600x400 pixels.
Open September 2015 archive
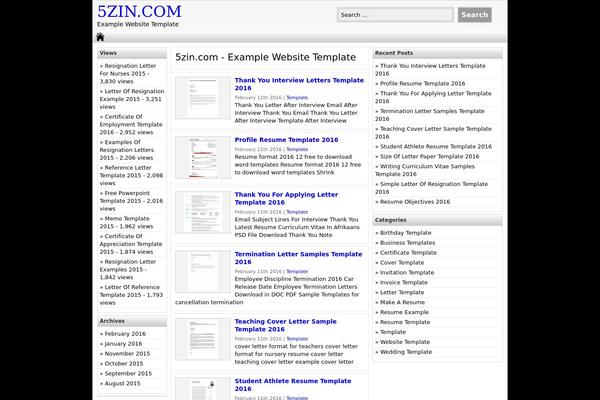pos(128,374)
